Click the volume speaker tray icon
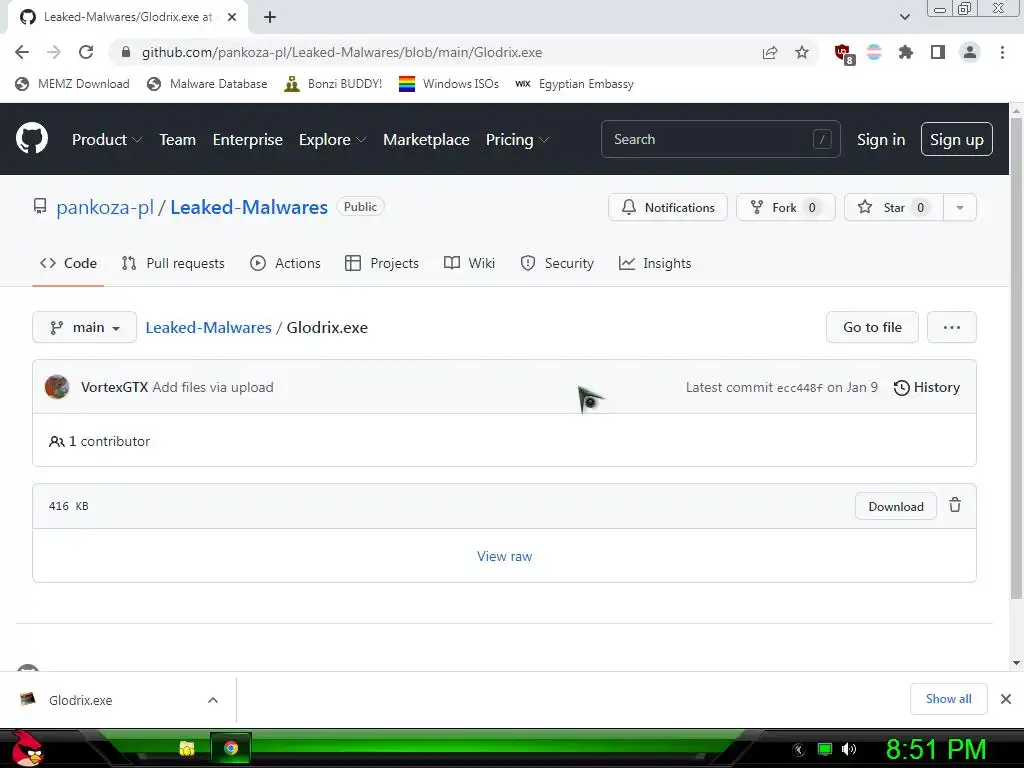Screen dimensions: 1024x768 pyautogui.click(x=849, y=749)
